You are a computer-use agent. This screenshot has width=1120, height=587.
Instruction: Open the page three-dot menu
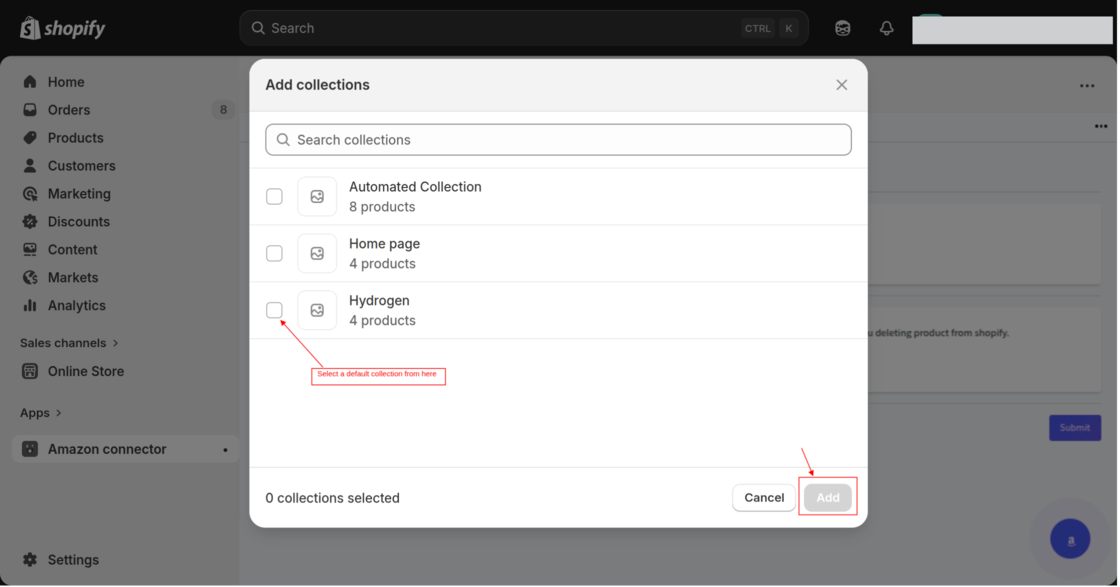tap(1087, 86)
